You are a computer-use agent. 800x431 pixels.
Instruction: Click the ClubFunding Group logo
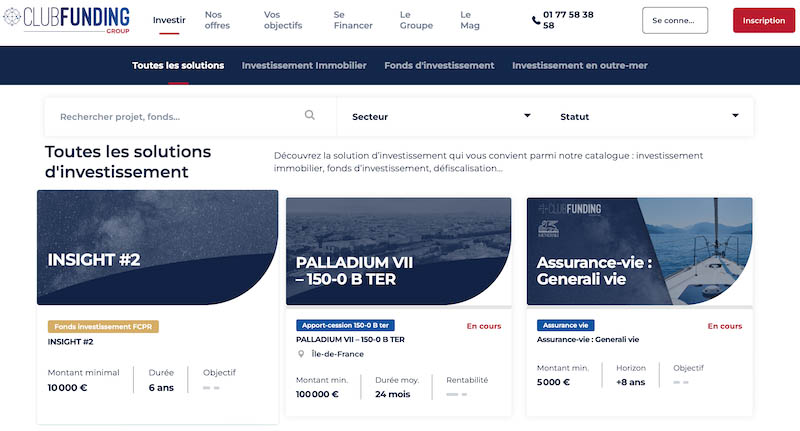click(x=66, y=19)
